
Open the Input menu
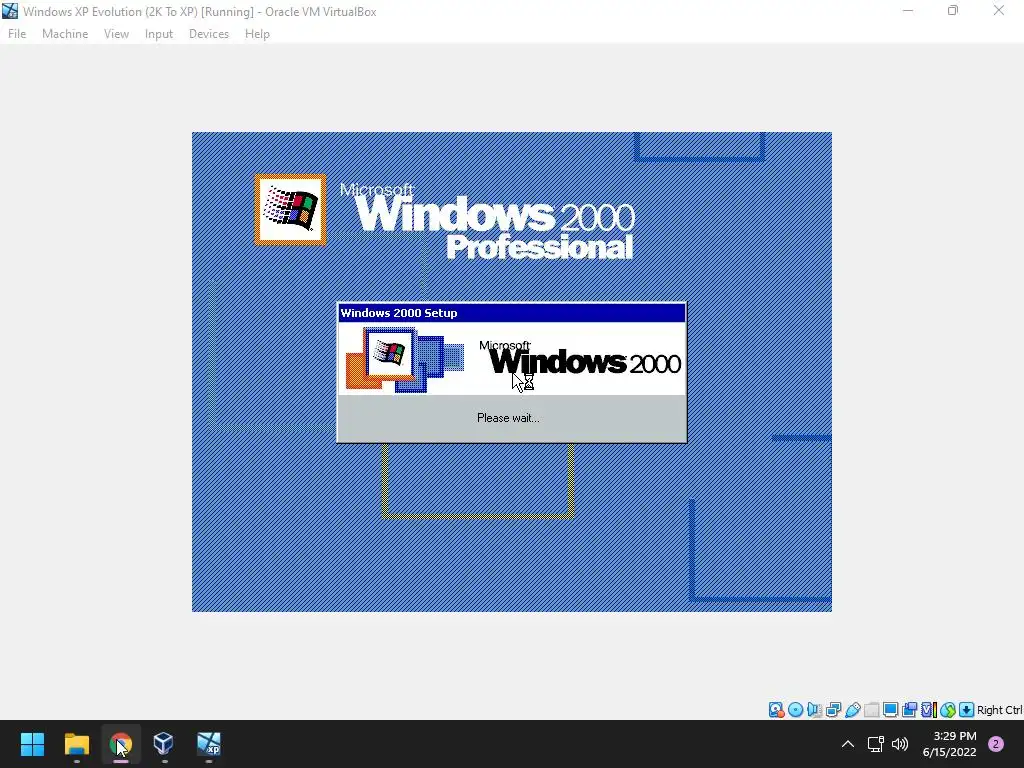159,34
